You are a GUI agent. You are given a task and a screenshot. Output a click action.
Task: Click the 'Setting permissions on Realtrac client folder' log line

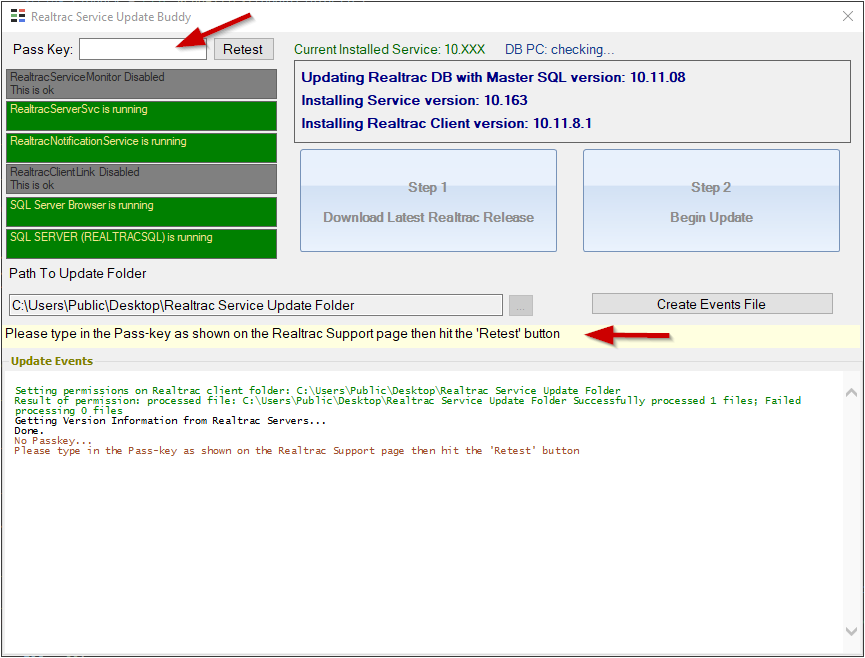(x=317, y=390)
